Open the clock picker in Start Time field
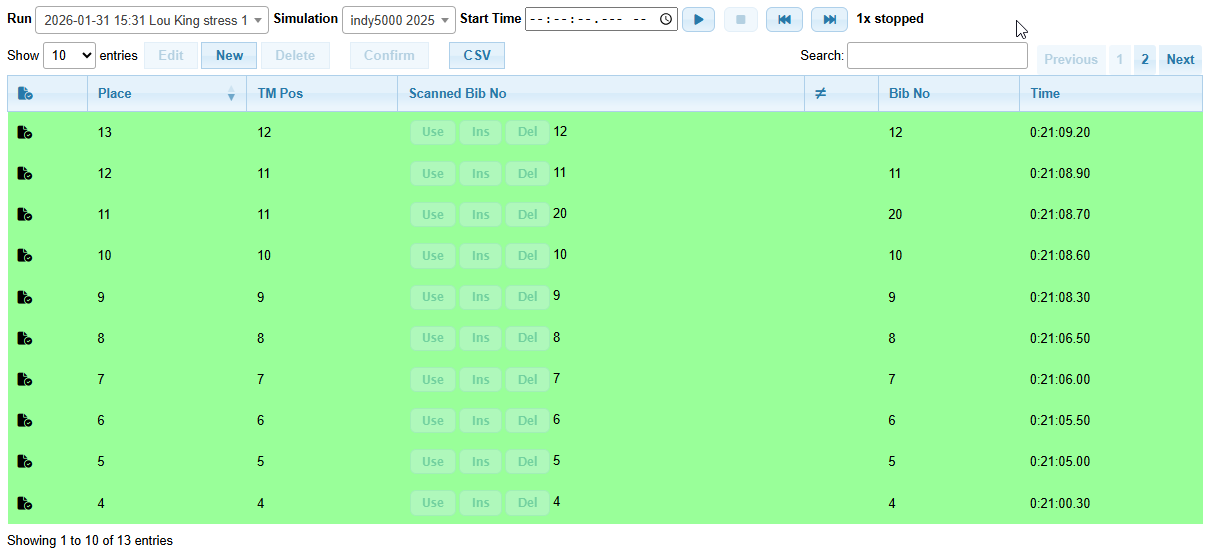This screenshot has height=555, width=1208. tap(666, 19)
